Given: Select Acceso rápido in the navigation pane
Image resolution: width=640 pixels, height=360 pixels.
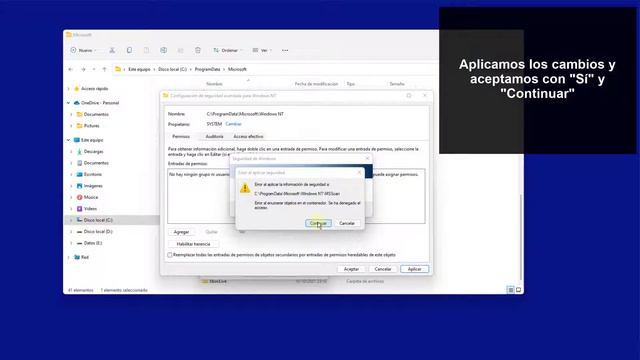Looking at the screenshot, I should (94, 89).
